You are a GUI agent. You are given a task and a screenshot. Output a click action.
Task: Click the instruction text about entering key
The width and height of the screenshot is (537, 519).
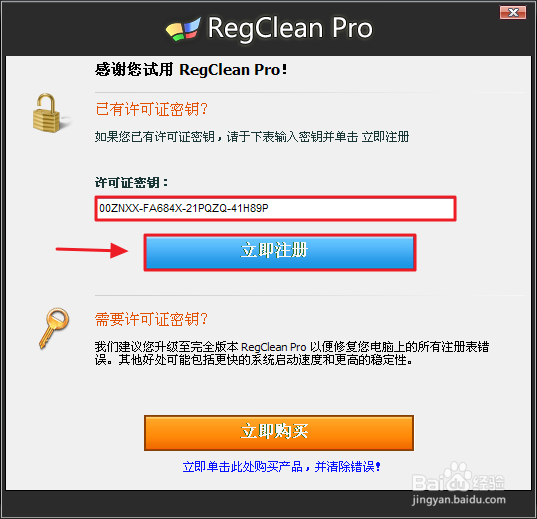pos(252,137)
